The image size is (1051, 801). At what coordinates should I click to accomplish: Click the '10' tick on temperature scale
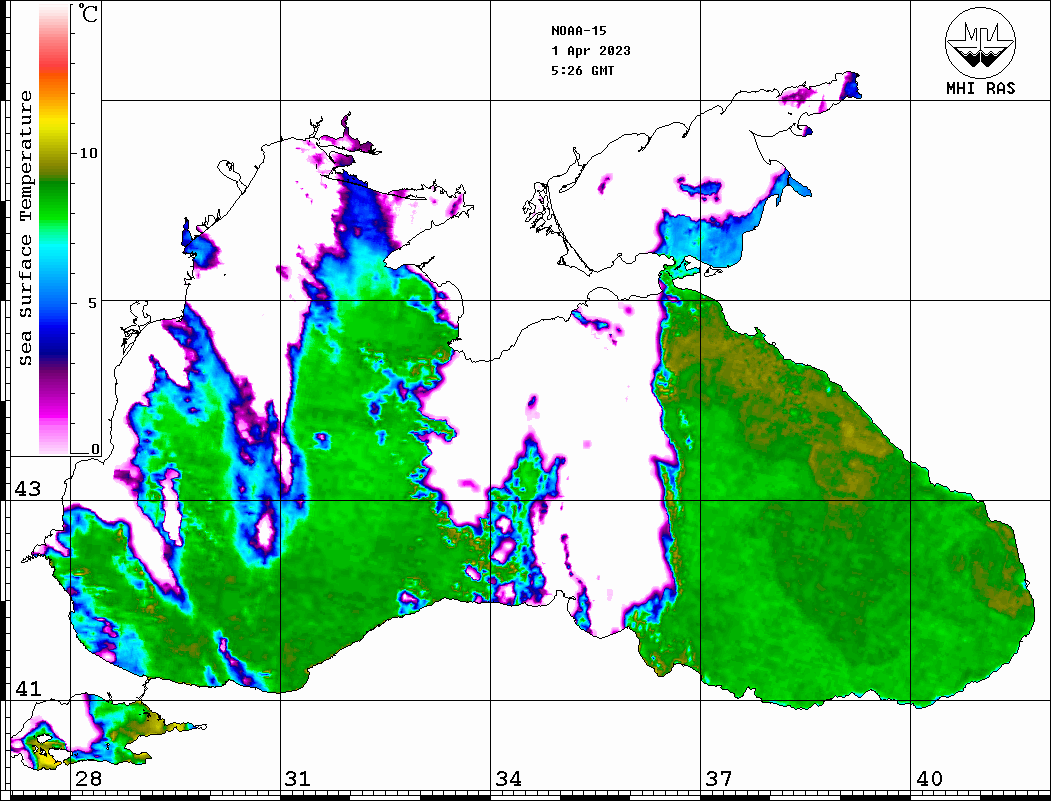[88, 153]
